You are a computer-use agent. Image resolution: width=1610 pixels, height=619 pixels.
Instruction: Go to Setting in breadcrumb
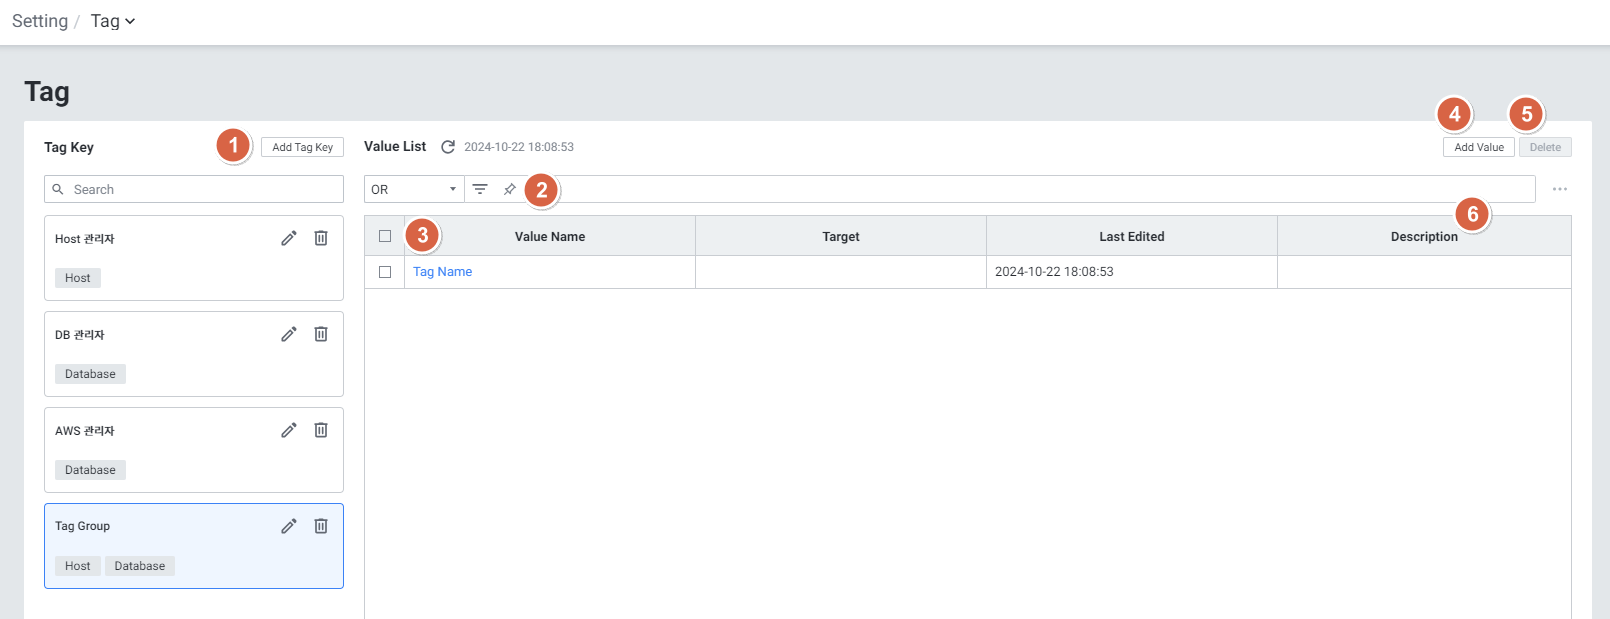(x=40, y=21)
